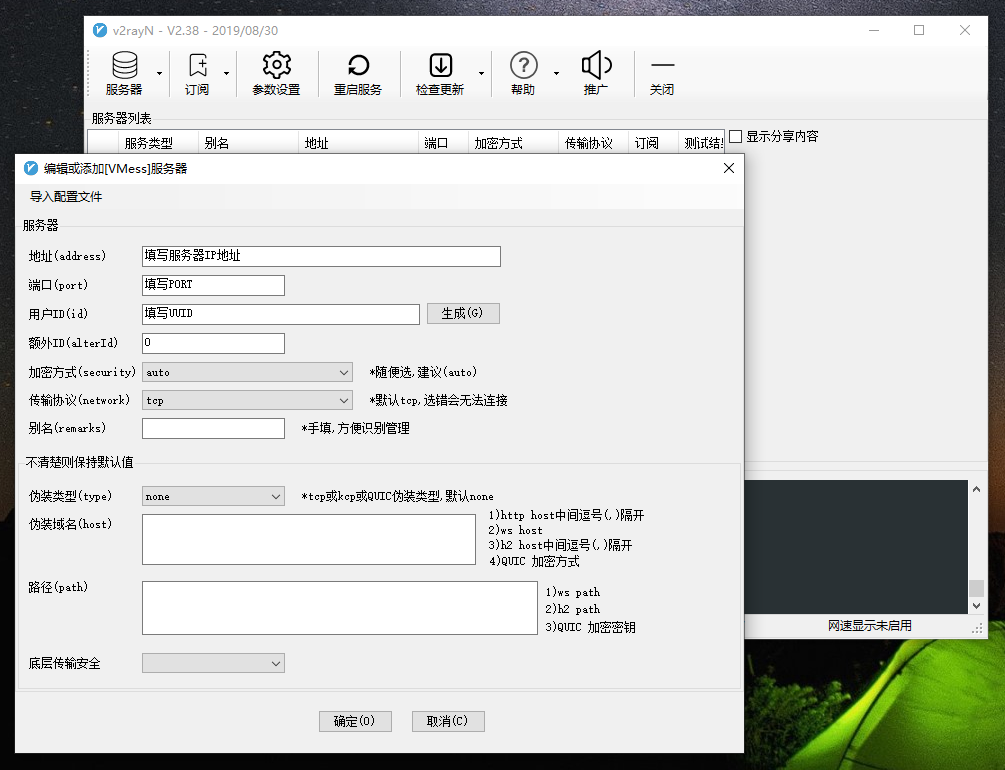Maximize the v2rayN main window
The width and height of the screenshot is (1005, 770).
[x=919, y=30]
